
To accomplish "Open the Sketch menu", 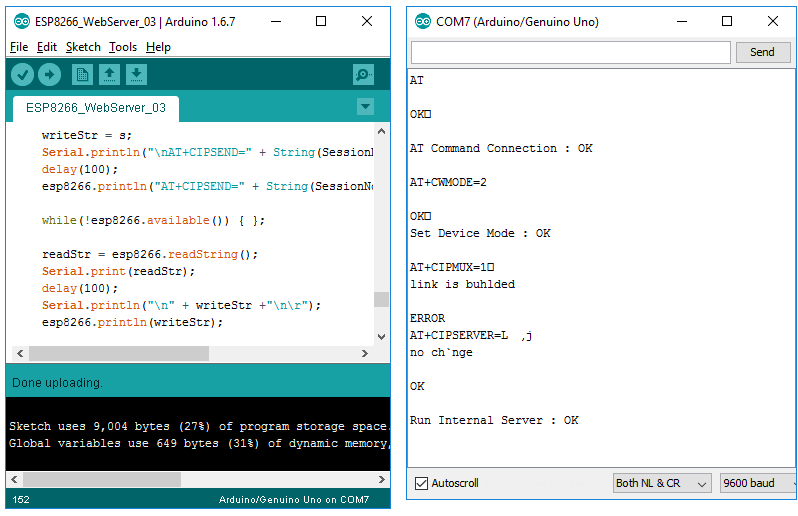I will click(x=83, y=47).
